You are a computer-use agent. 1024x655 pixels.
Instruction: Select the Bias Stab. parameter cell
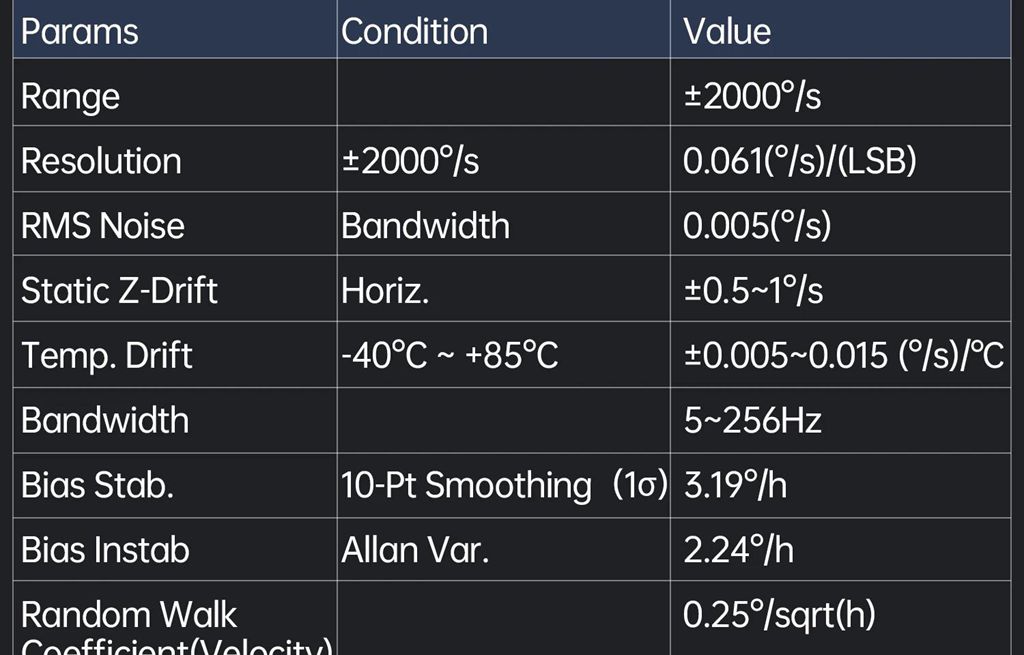(x=97, y=485)
